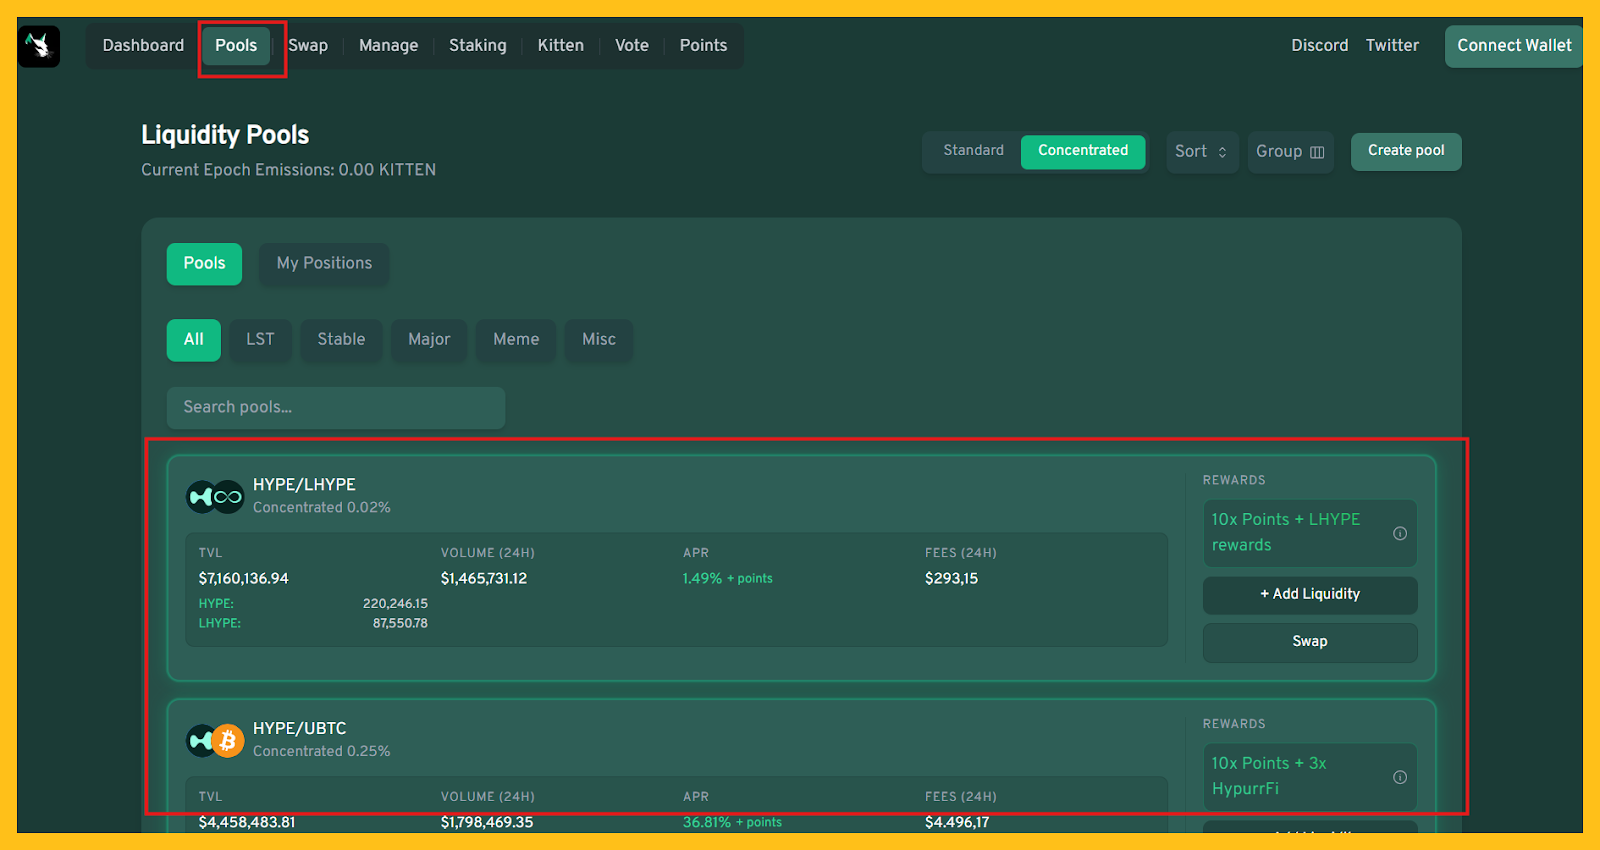Viewport: 1600px width, 850px height.
Task: Add Liquidity to HYPE/LHYPE pool
Action: coord(1309,595)
